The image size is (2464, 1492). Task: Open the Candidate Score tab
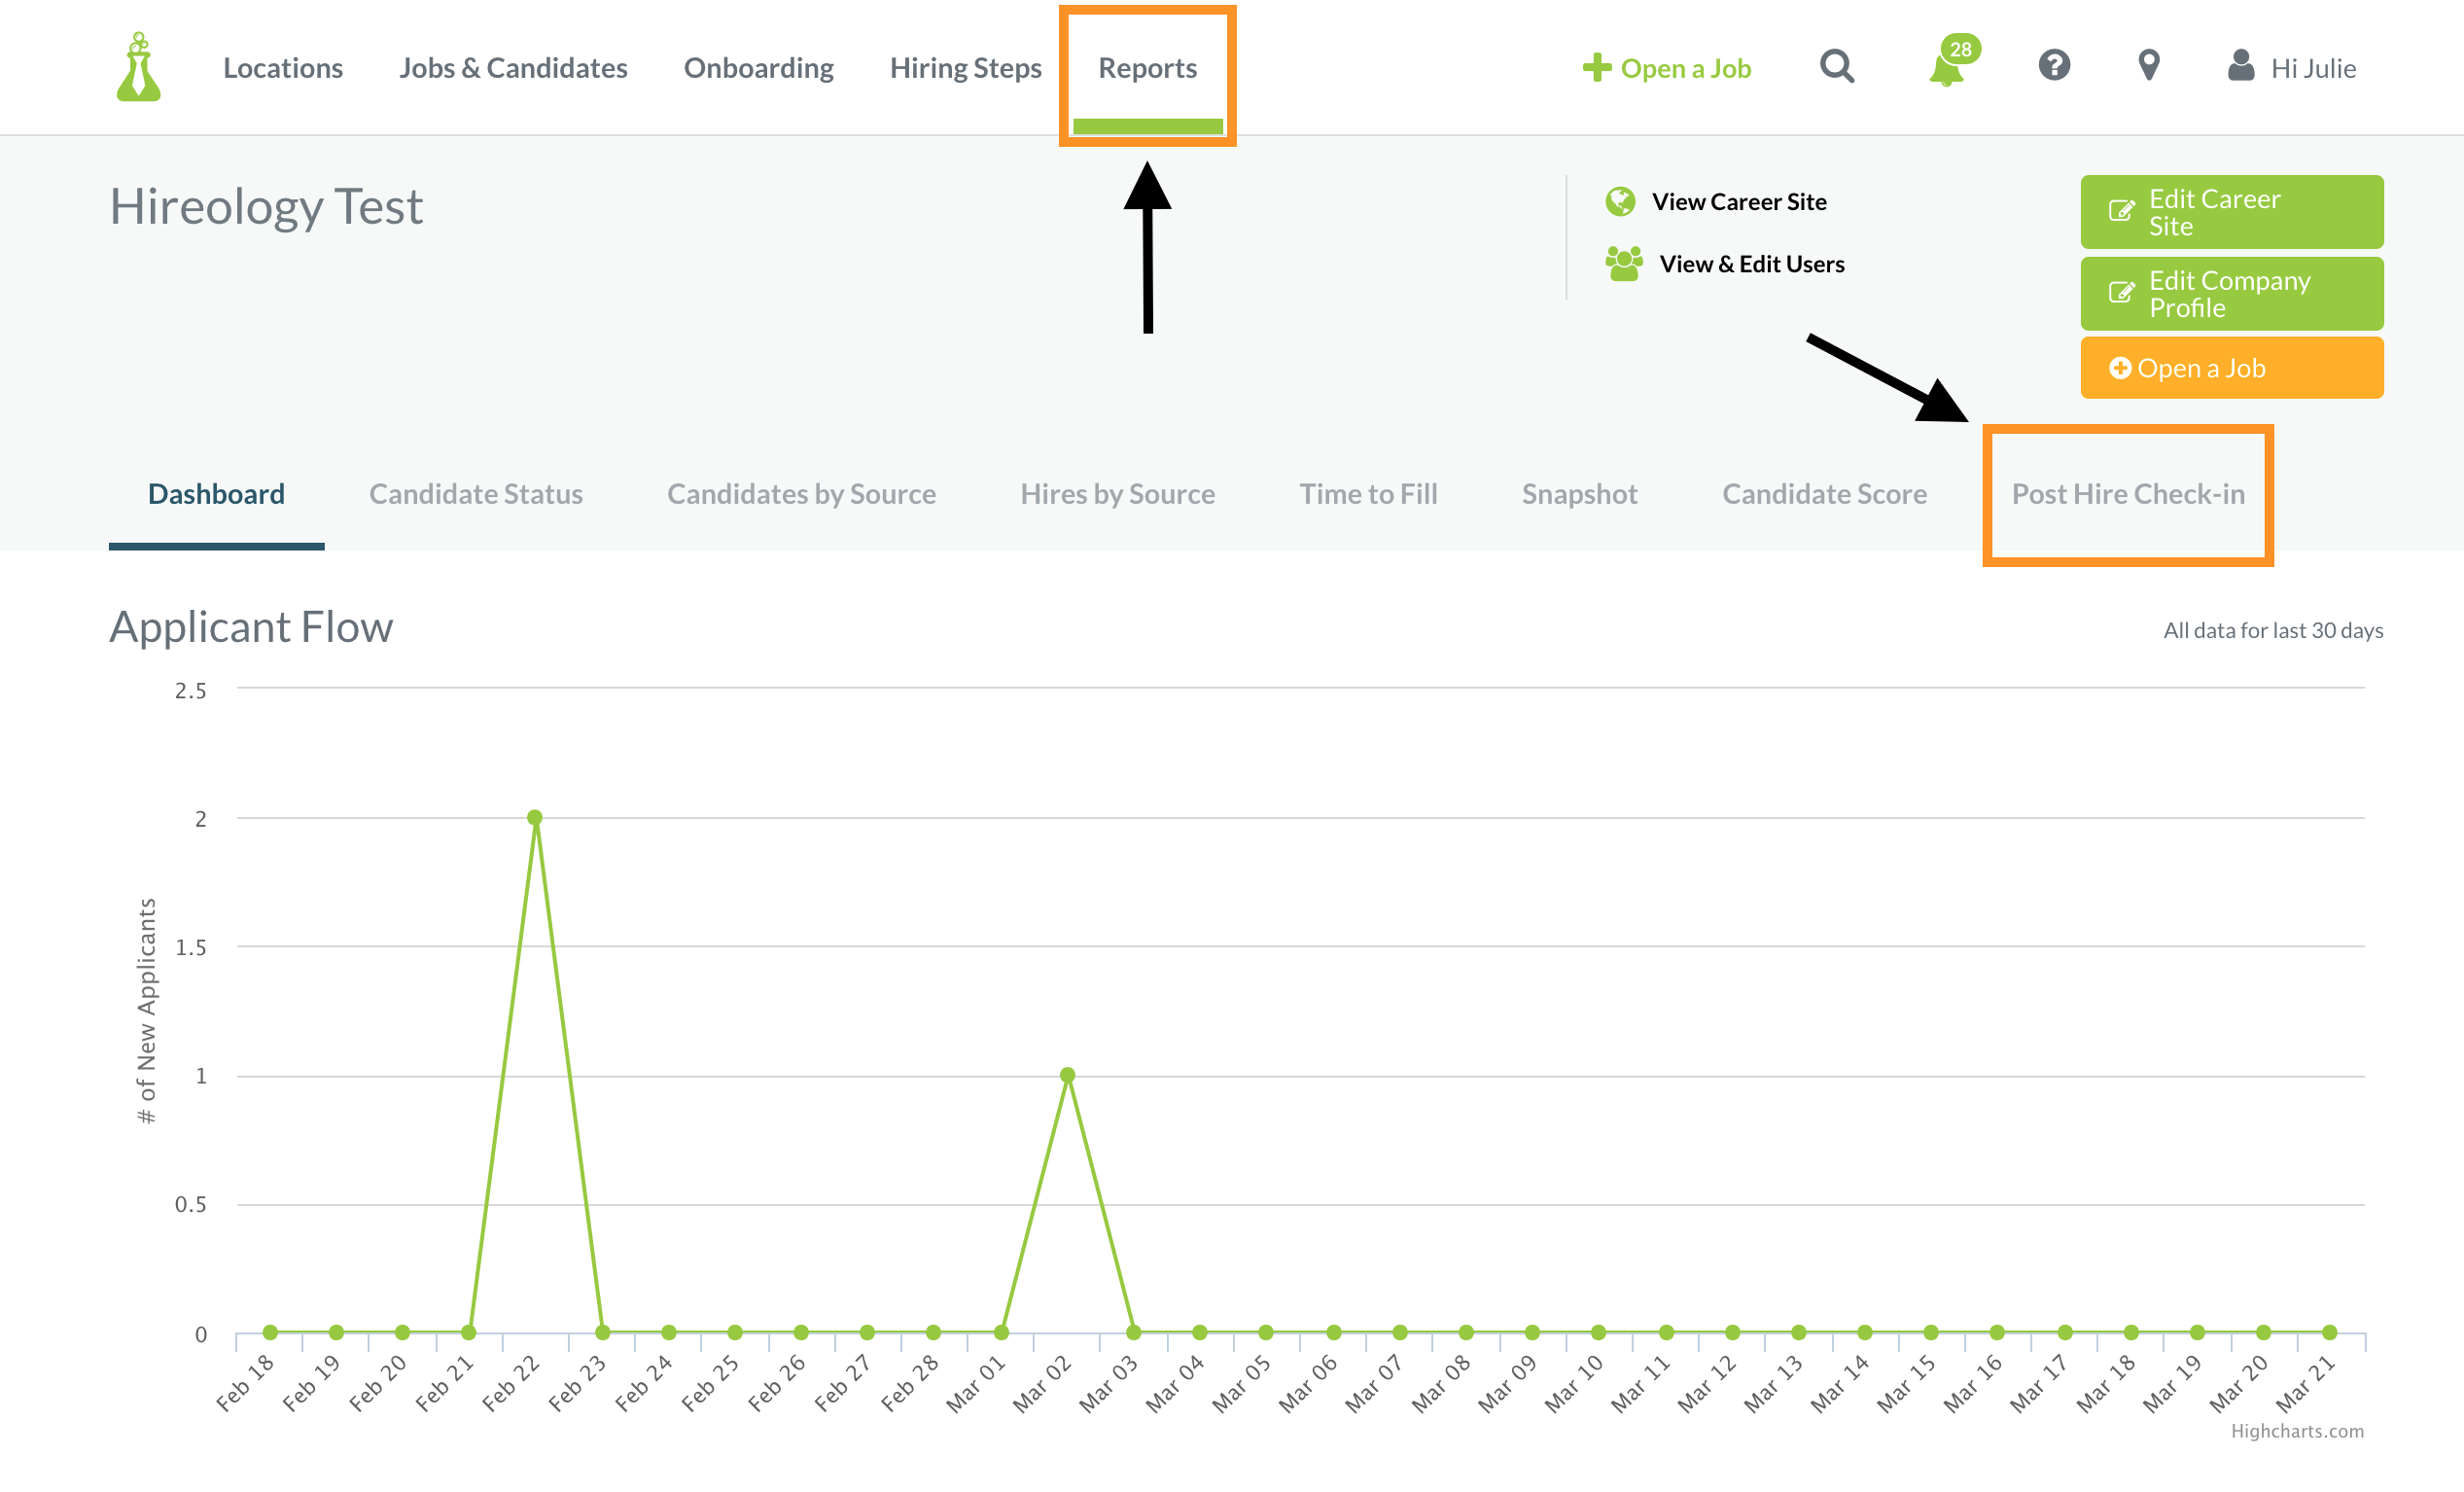(1824, 493)
